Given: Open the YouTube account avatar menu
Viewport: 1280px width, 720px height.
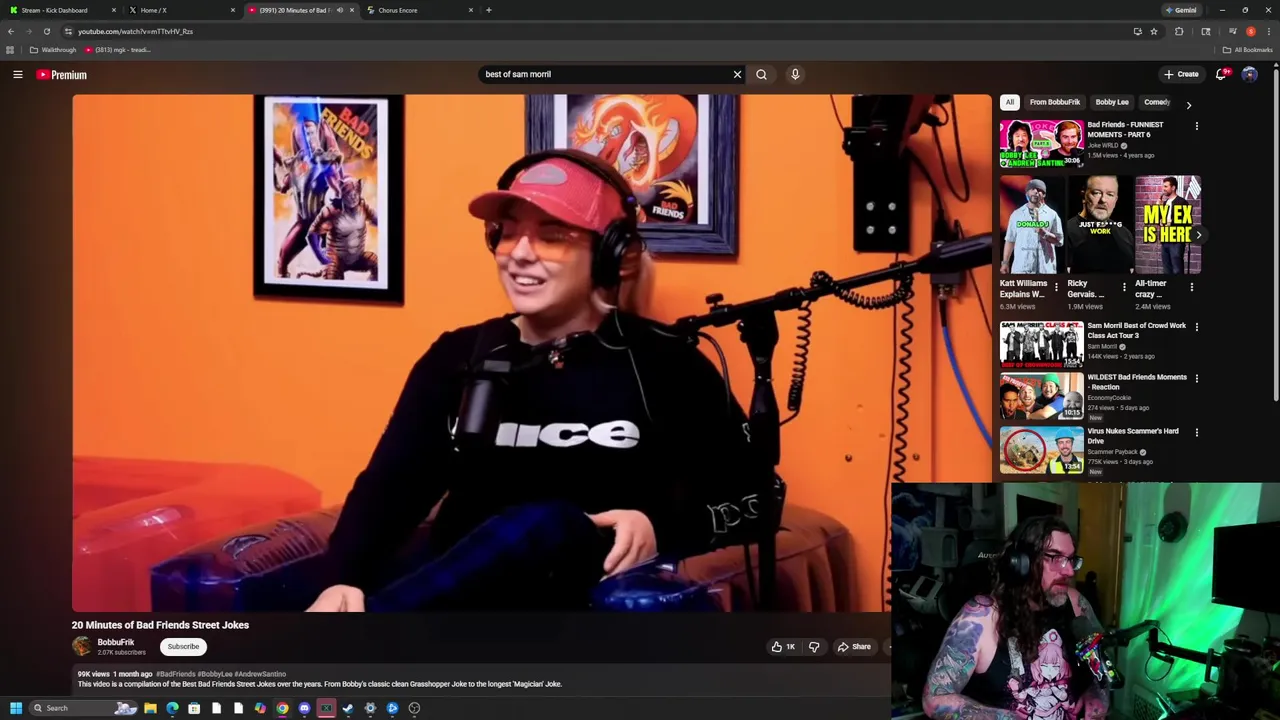Looking at the screenshot, I should 1249,74.
